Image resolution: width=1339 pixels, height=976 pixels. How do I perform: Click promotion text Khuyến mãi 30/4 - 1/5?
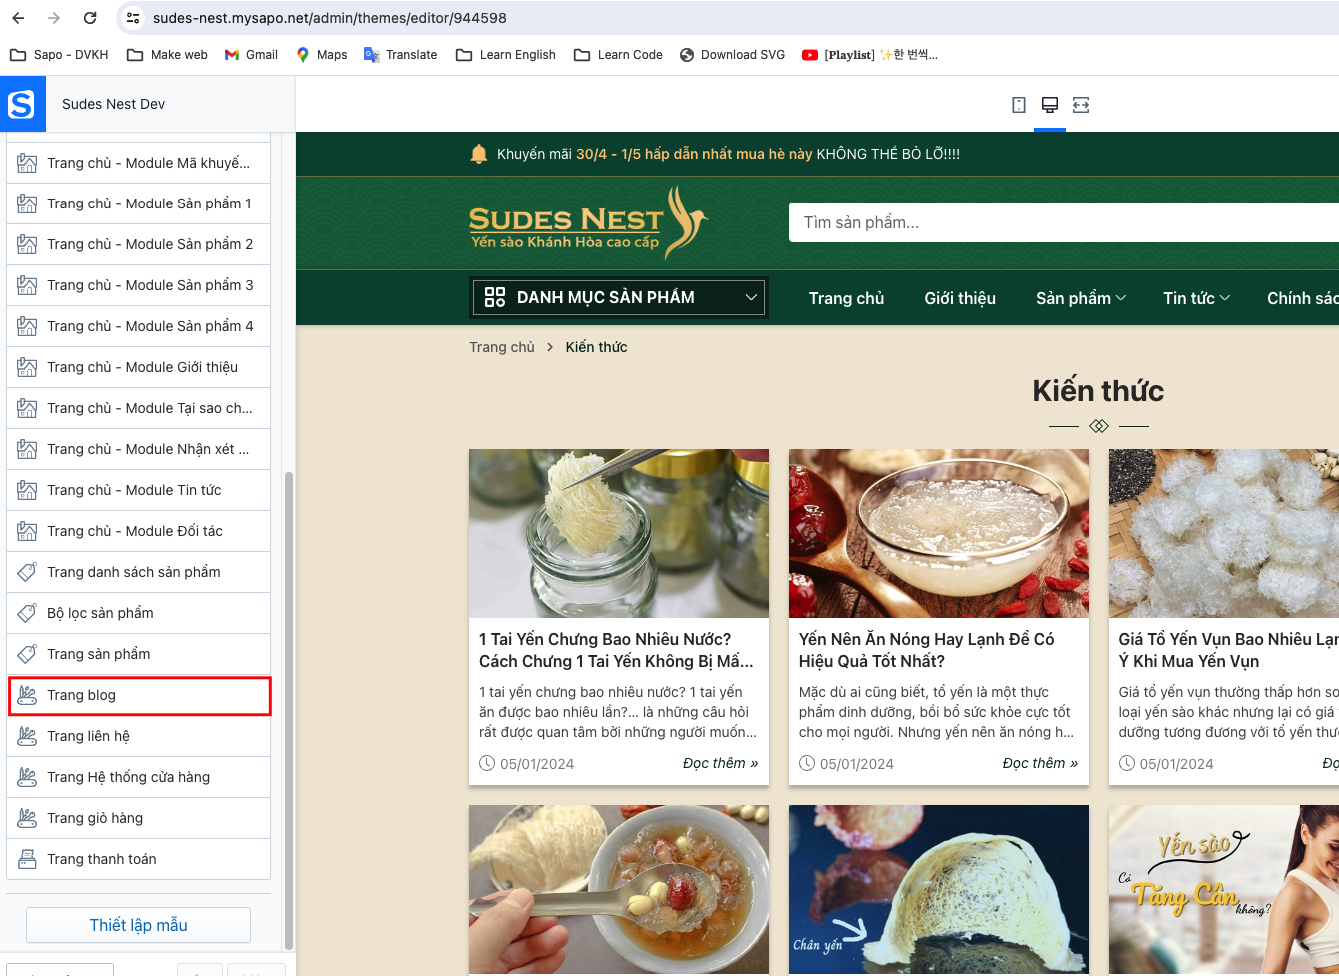pyautogui.click(x=728, y=154)
